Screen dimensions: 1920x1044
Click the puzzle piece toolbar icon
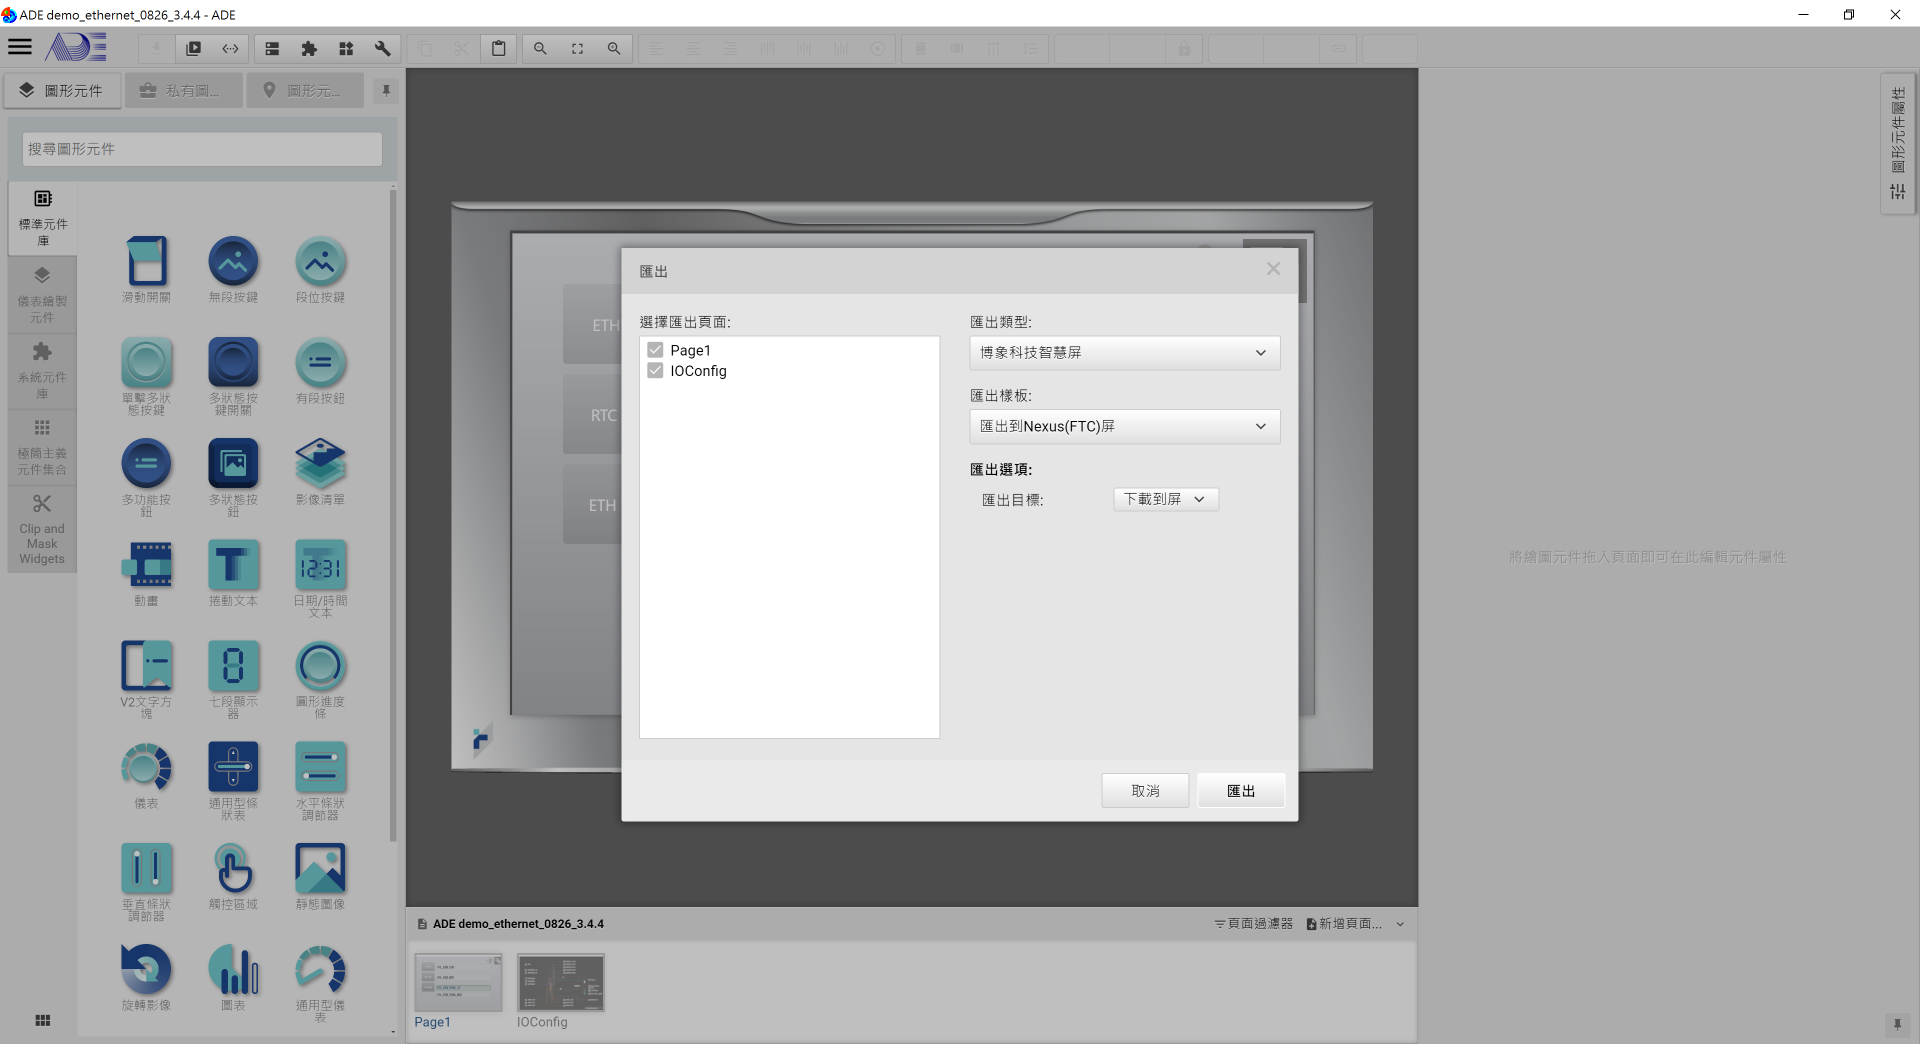(309, 48)
